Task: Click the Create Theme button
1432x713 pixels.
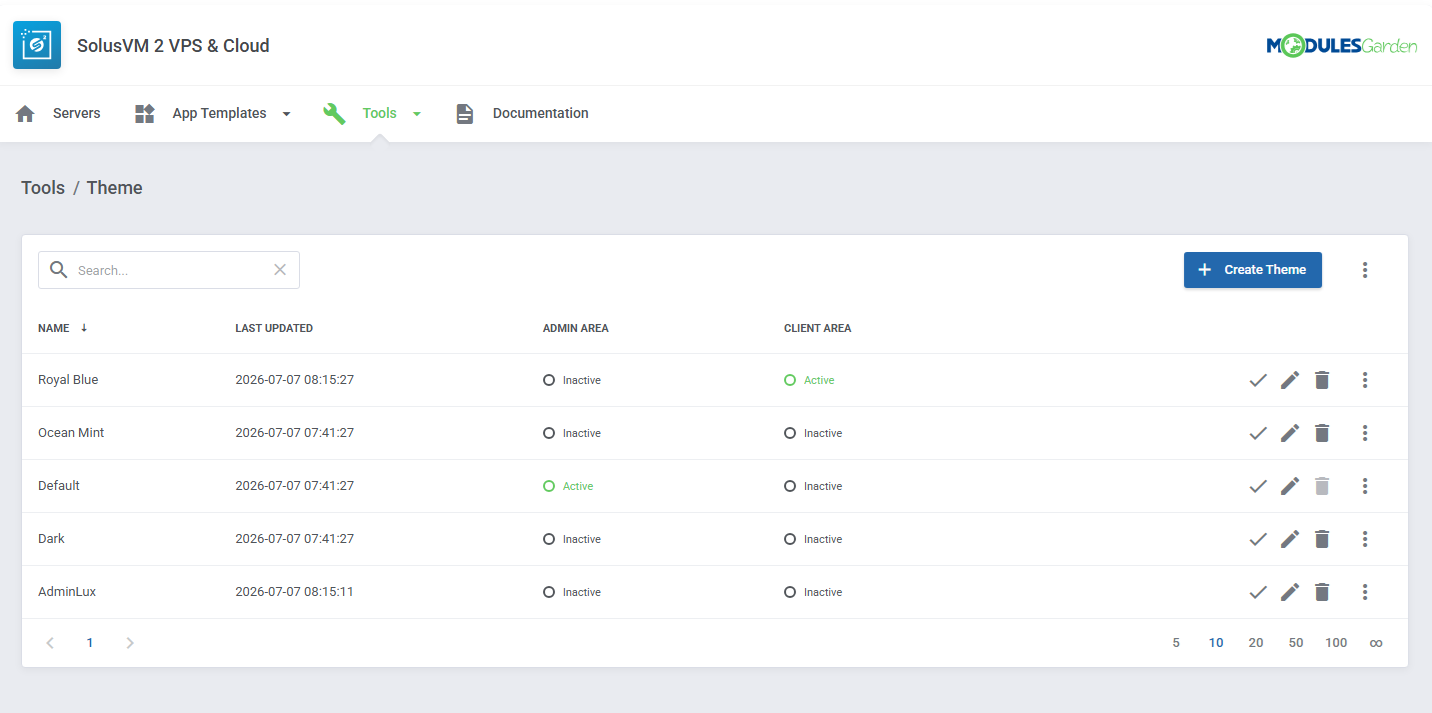Action: [1253, 270]
